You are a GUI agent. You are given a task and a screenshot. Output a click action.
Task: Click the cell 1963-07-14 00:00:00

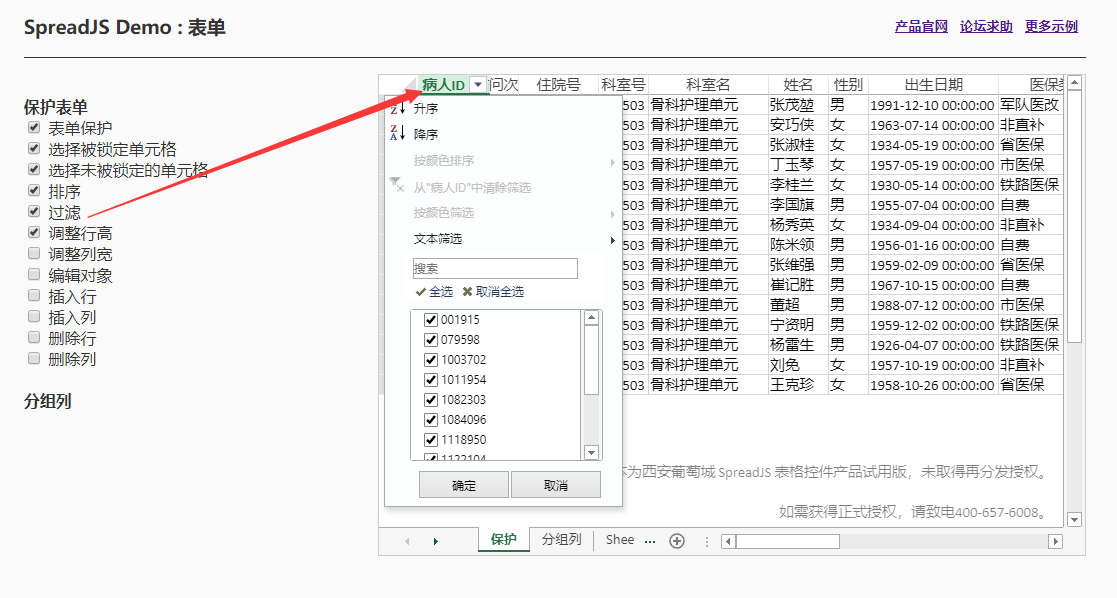pyautogui.click(x=933, y=125)
